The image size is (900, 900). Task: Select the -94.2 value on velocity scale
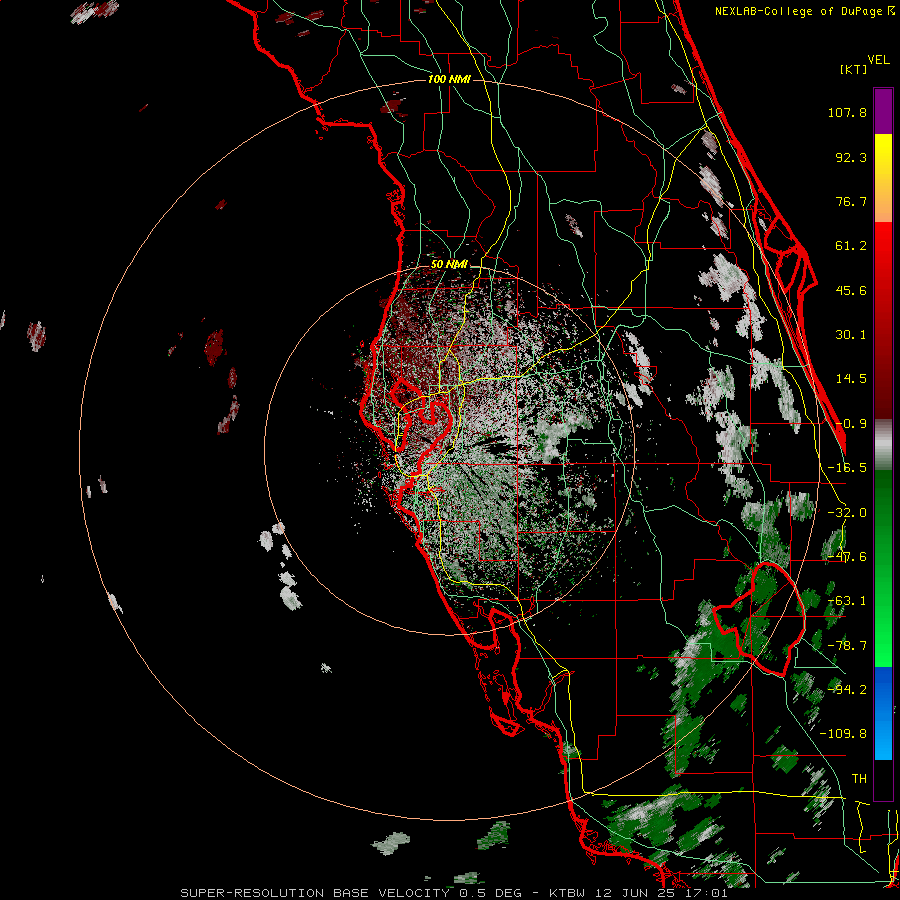847,690
